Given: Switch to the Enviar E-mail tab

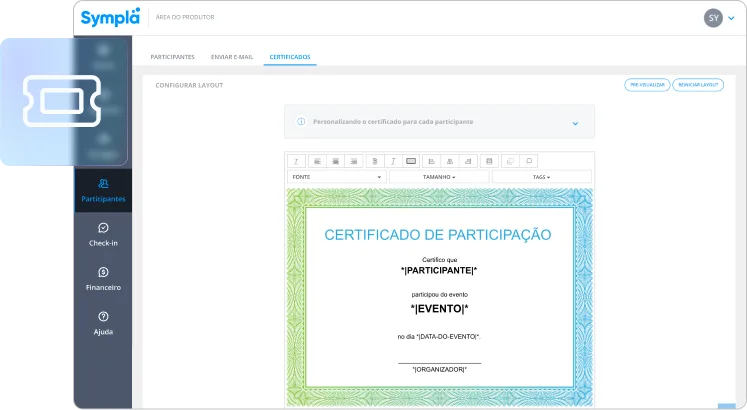Looking at the screenshot, I should point(232,57).
